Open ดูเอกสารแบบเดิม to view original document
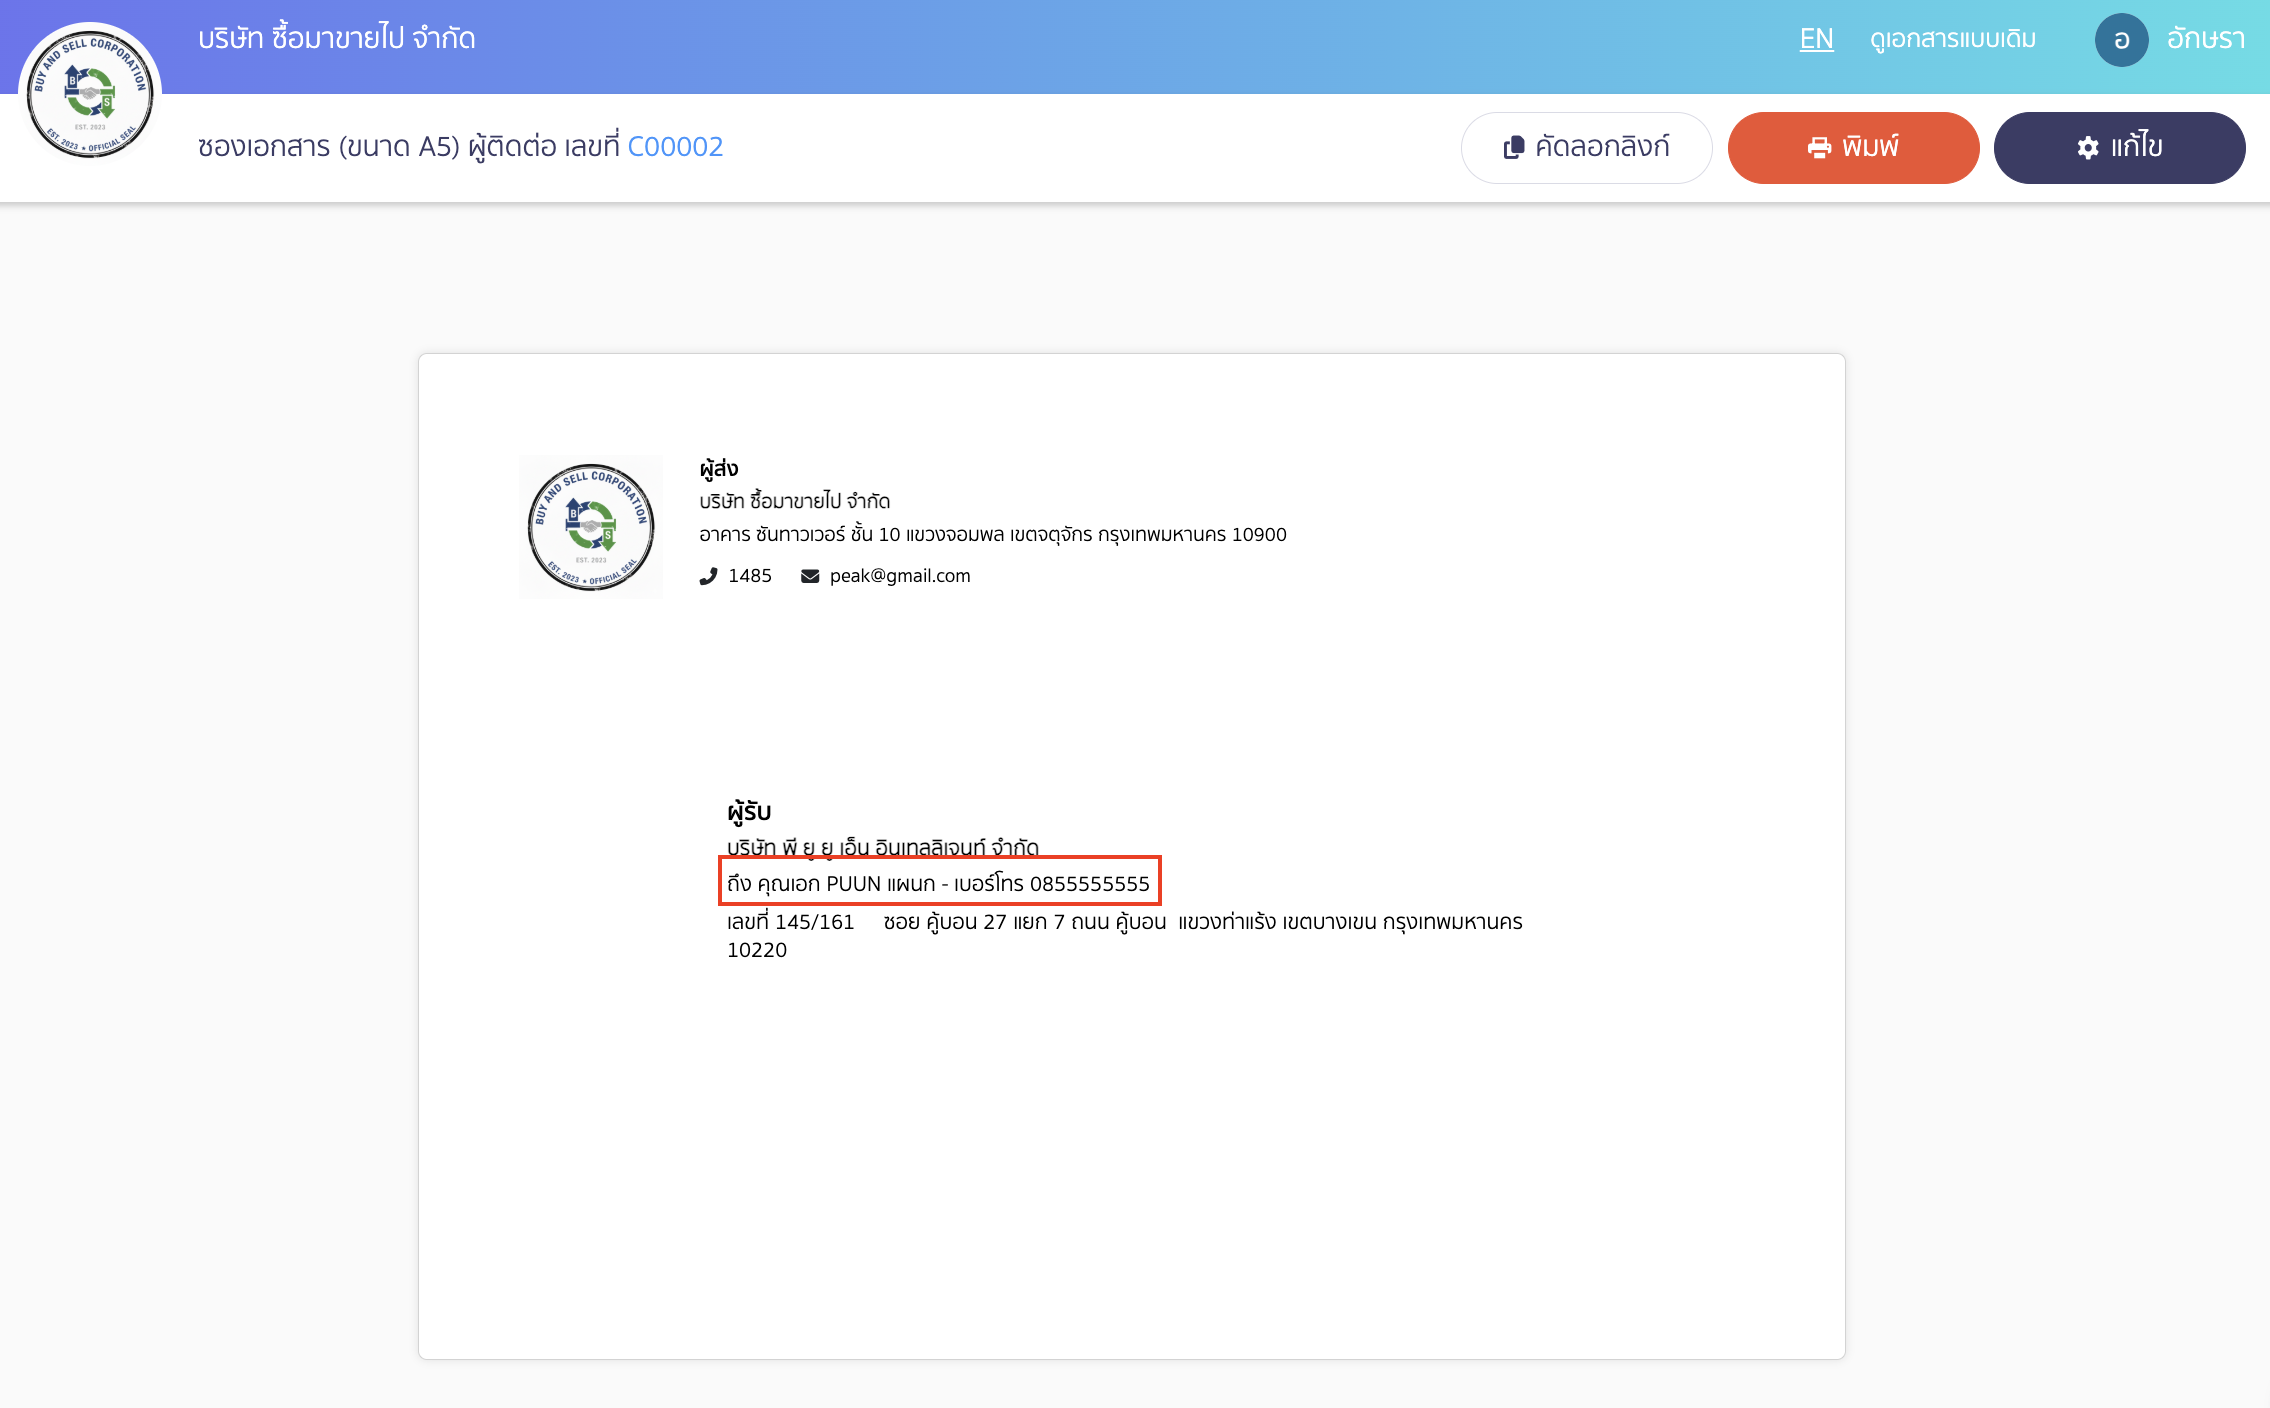 point(1951,40)
